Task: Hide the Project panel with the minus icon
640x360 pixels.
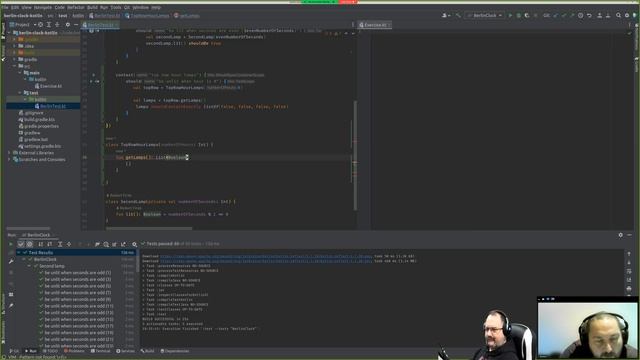Action: pyautogui.click(x=76, y=24)
